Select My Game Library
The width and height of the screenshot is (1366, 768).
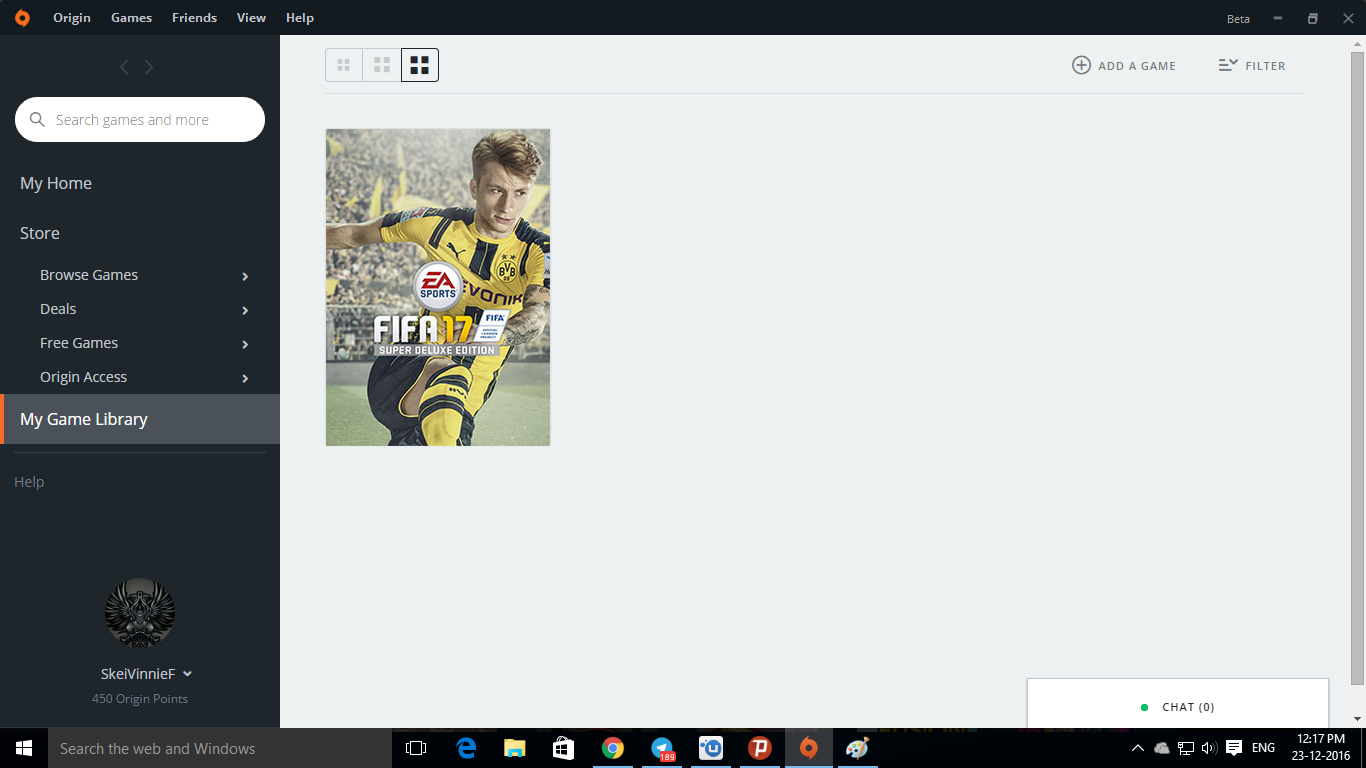[x=140, y=419]
